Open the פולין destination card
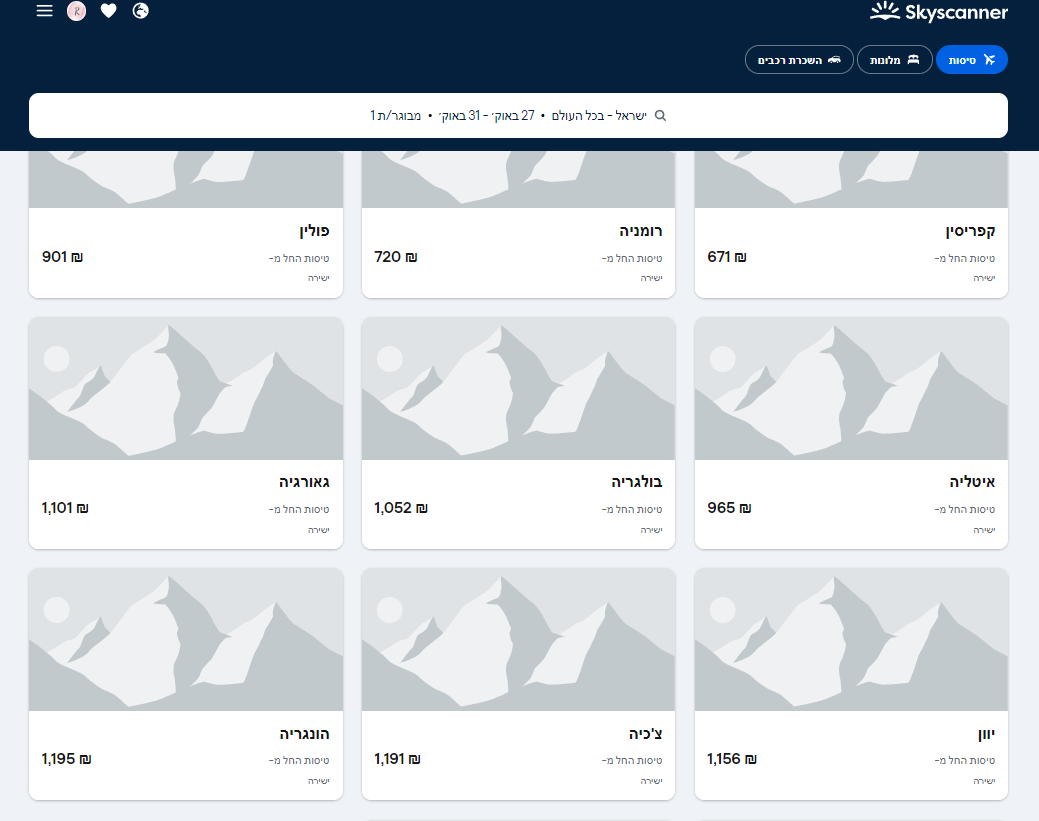This screenshot has height=821, width=1039. click(x=186, y=225)
